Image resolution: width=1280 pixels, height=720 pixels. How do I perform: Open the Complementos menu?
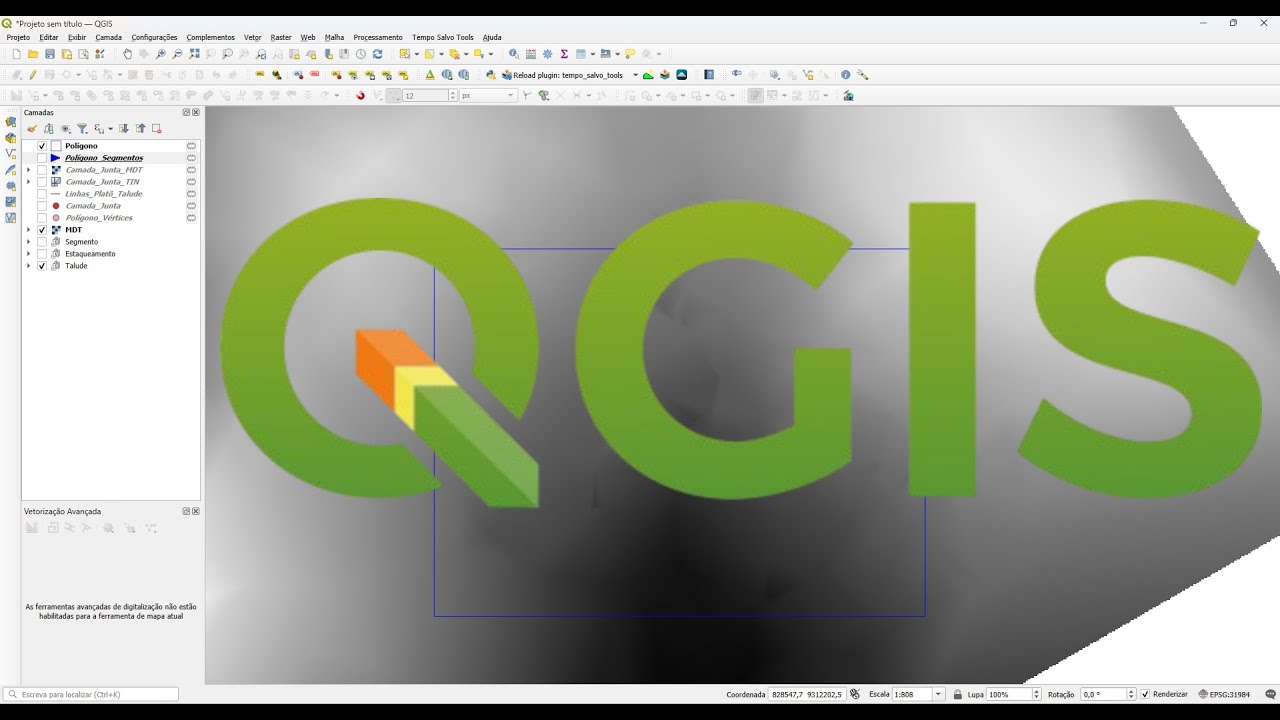click(210, 37)
